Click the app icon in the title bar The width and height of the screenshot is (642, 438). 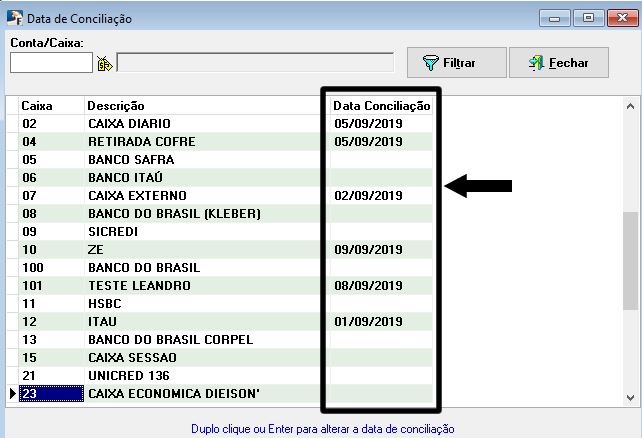[14, 18]
